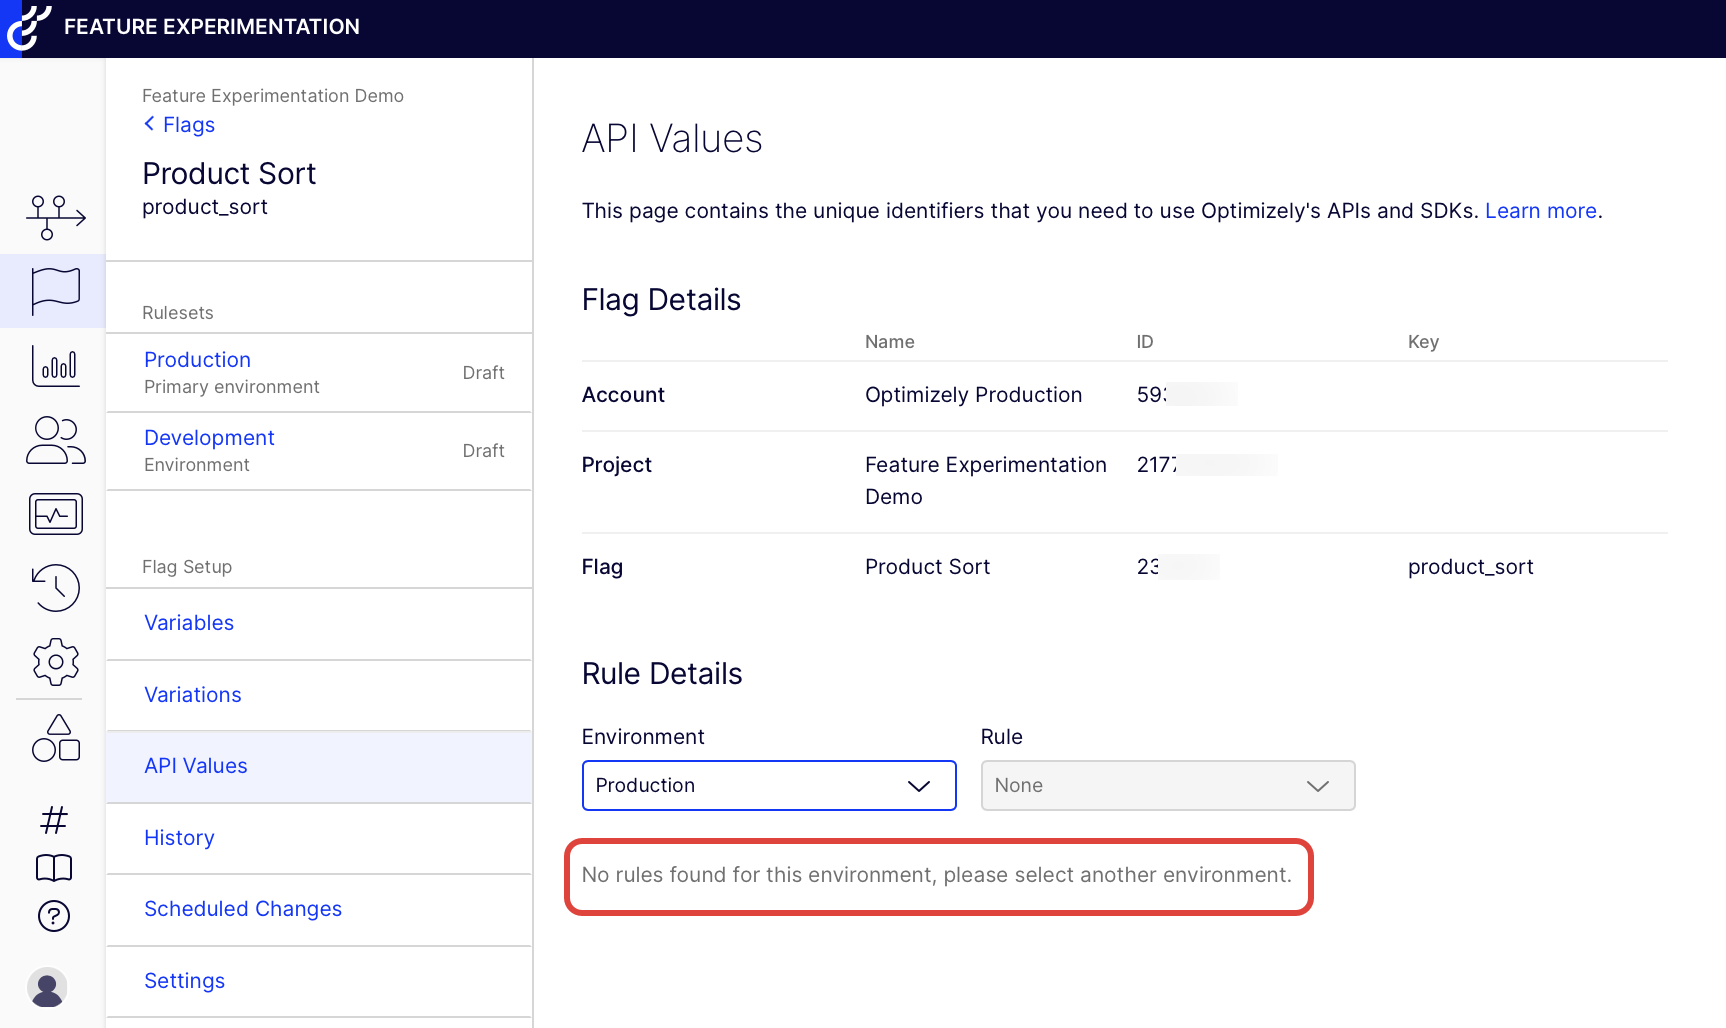1726x1028 pixels.
Task: Open Scheduled Changes in flag menu
Action: point(243,909)
